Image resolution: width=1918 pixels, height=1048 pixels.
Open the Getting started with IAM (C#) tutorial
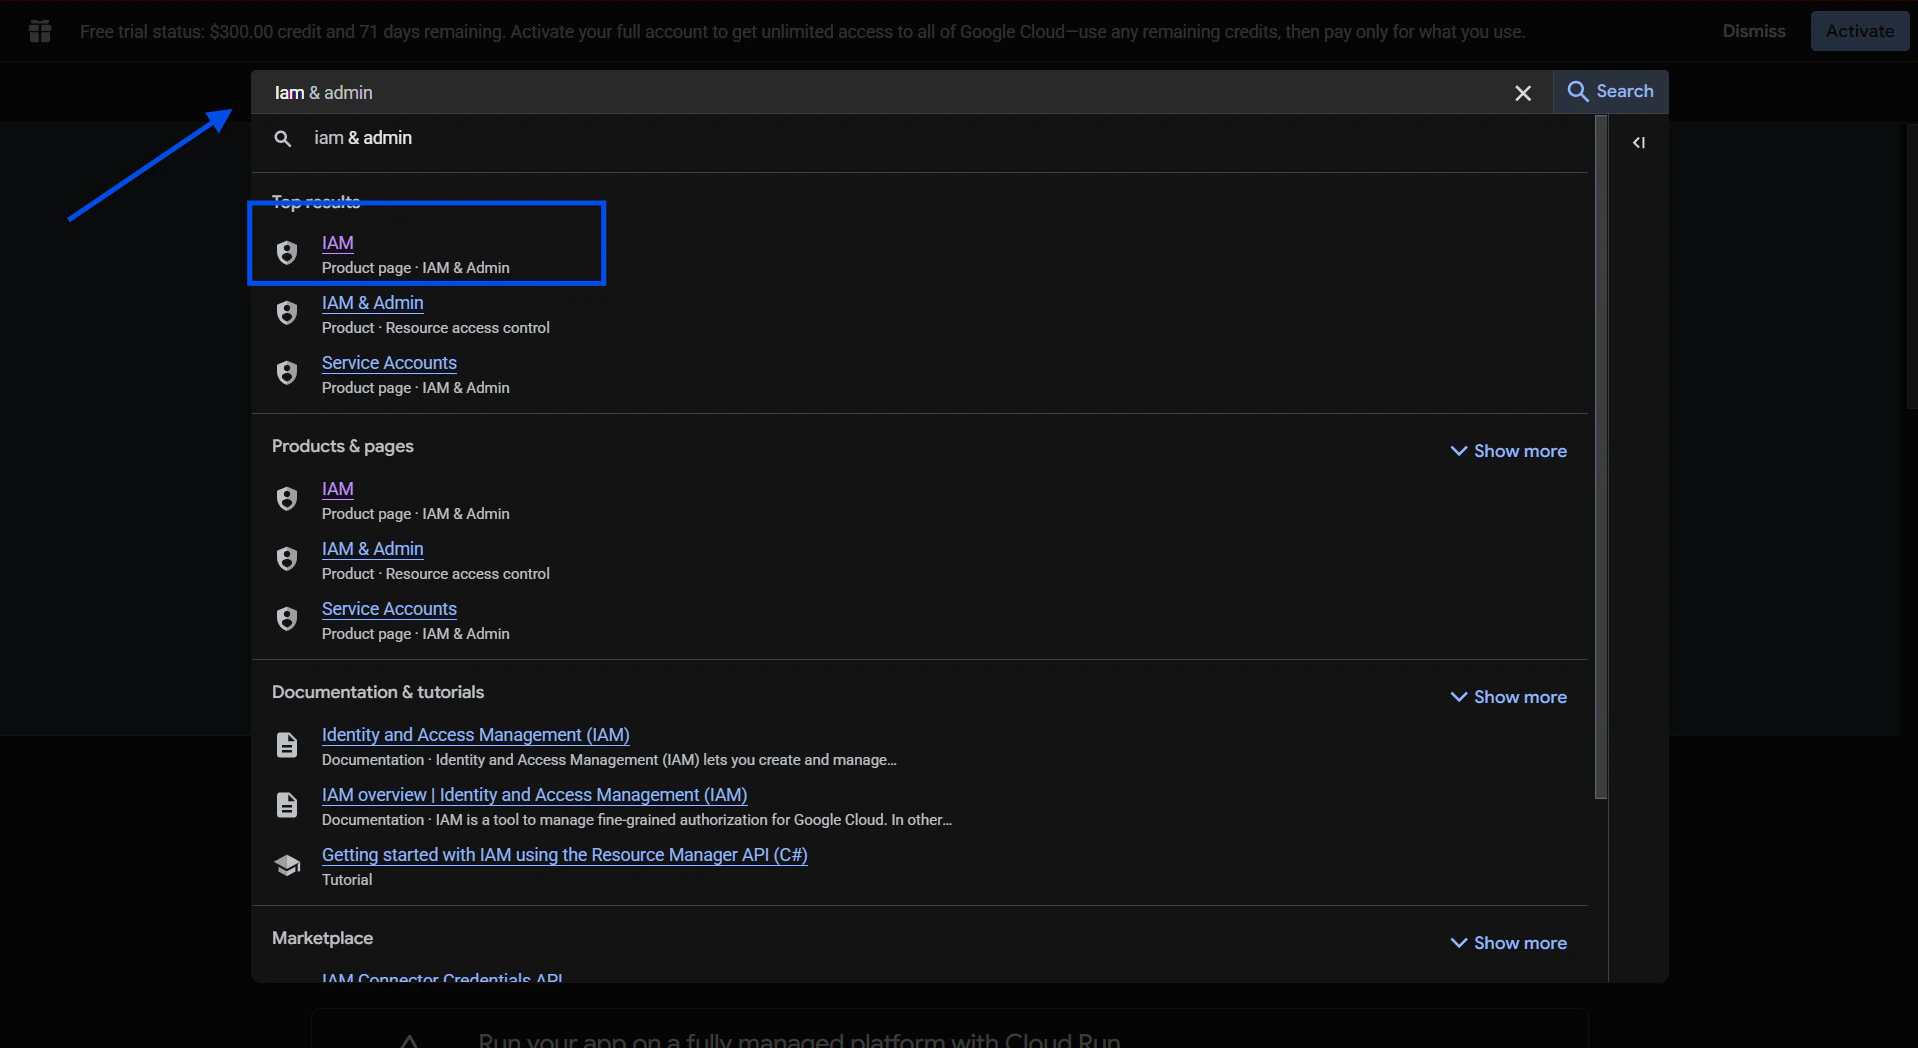(564, 855)
